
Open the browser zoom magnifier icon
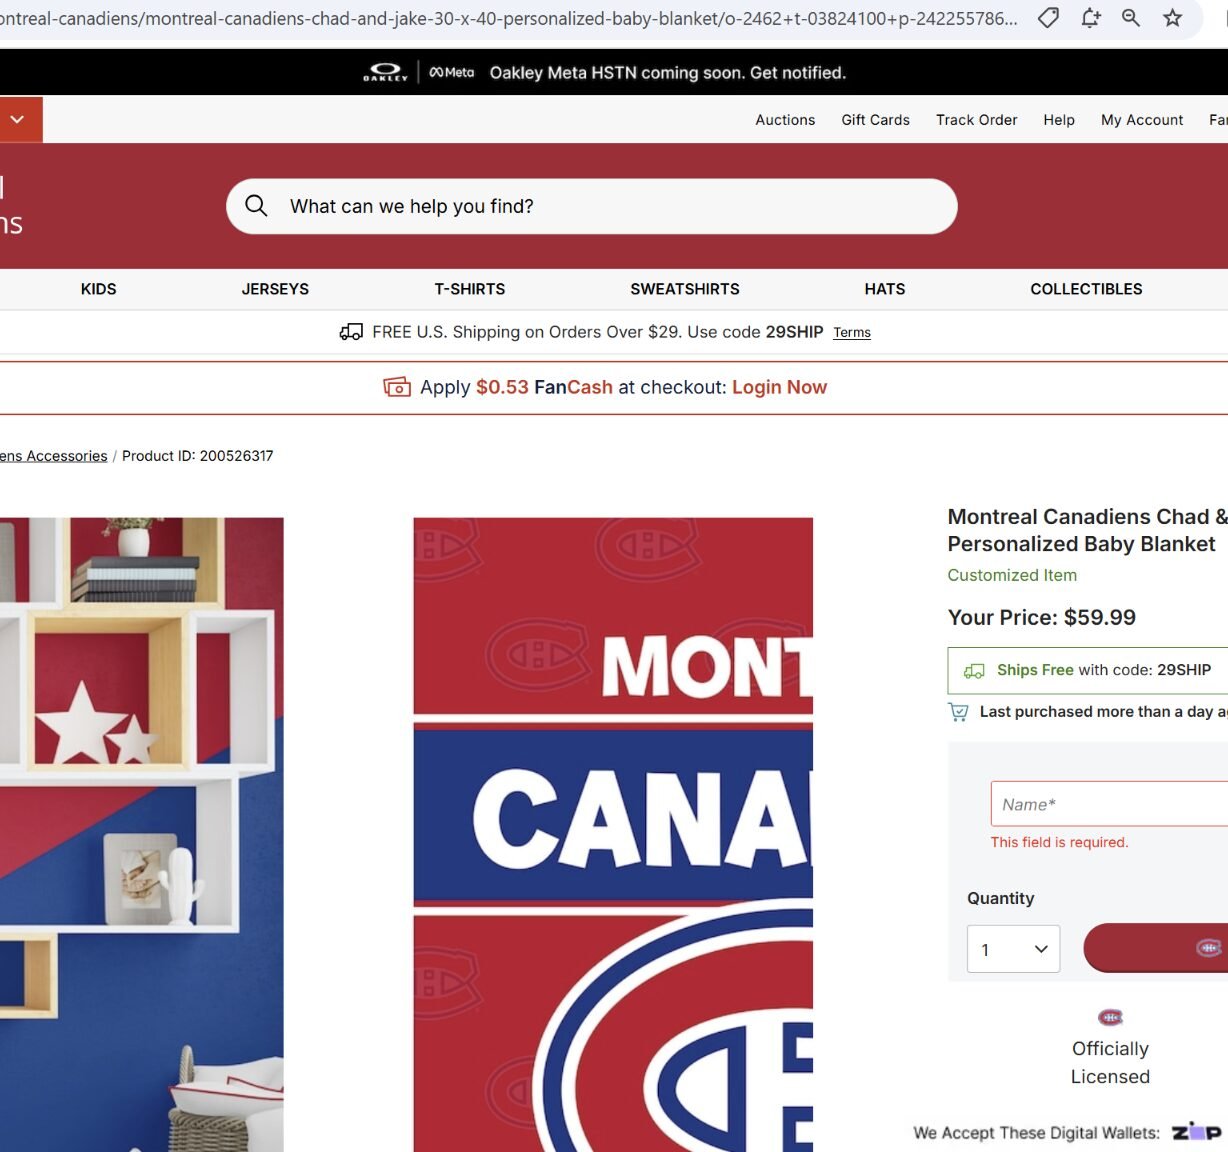tap(1131, 17)
